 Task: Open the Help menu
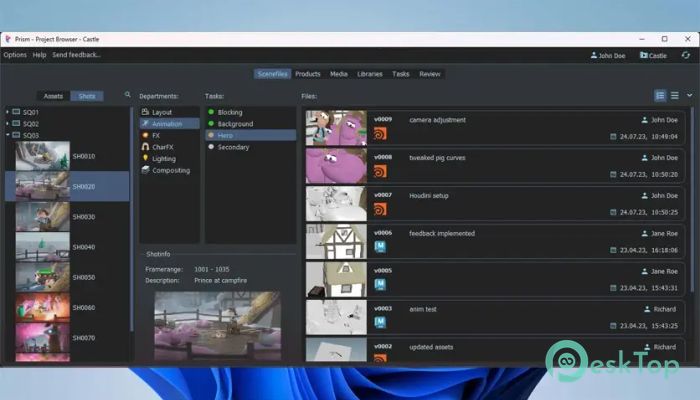tap(39, 55)
